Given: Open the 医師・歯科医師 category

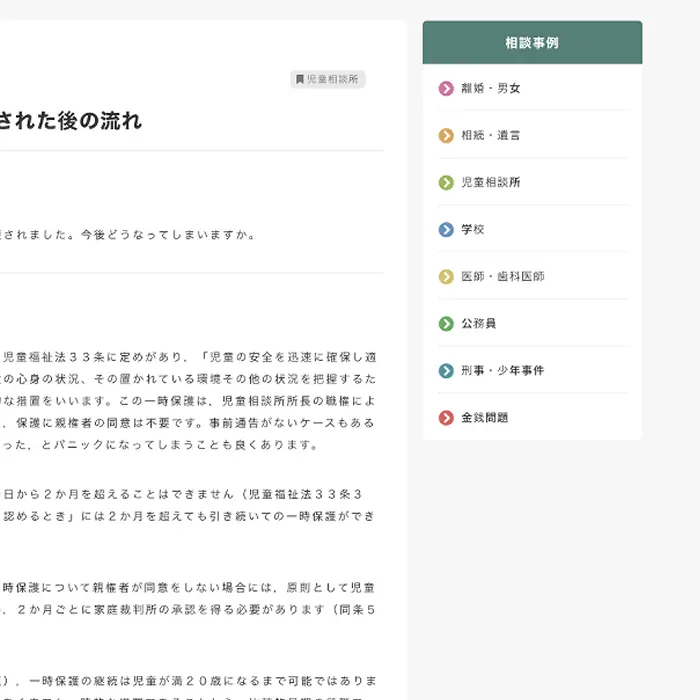Looking at the screenshot, I should click(503, 277).
